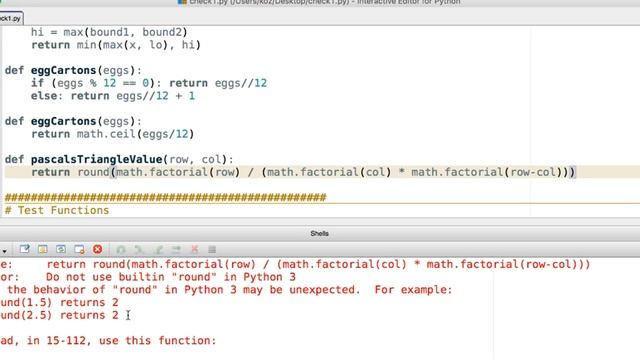
Task: Click the Clear screen shell icon
Action: pos(24,249)
